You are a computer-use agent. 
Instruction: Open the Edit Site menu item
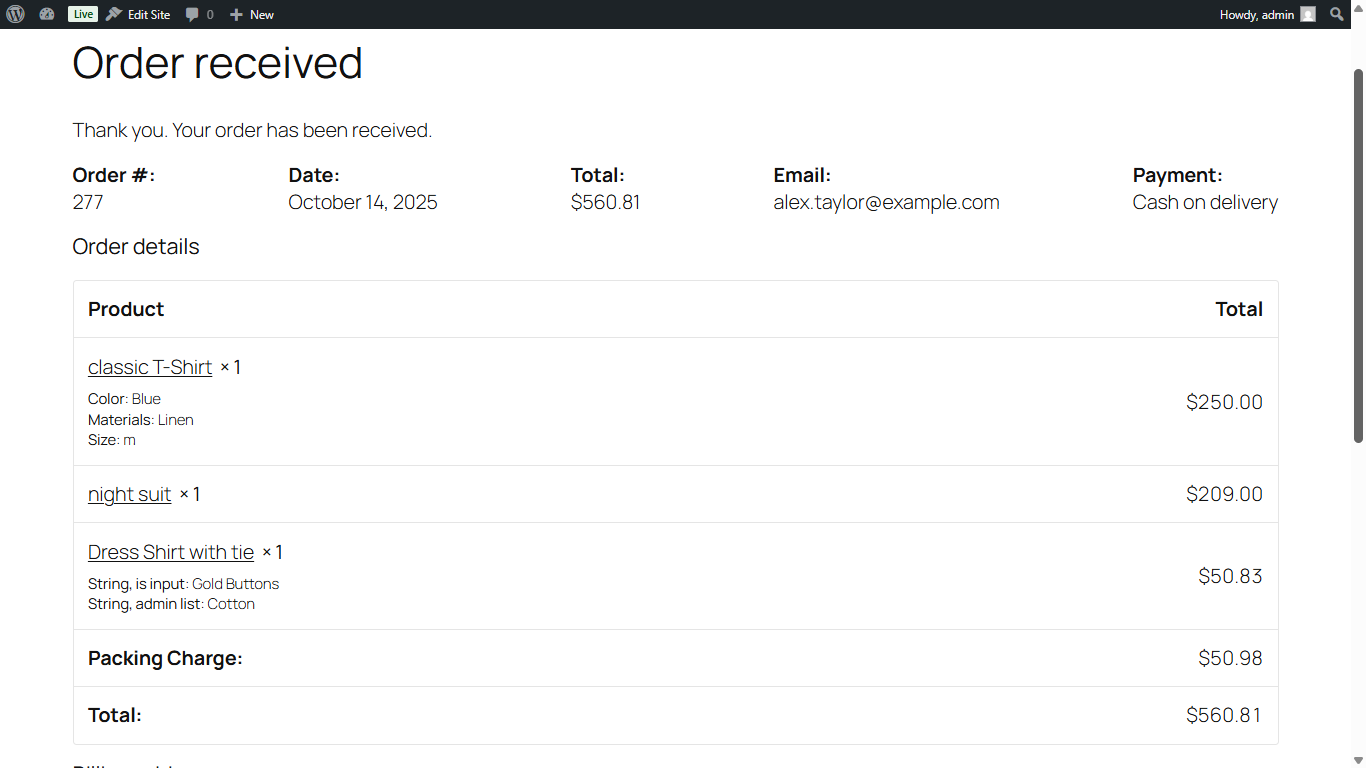pyautogui.click(x=139, y=14)
